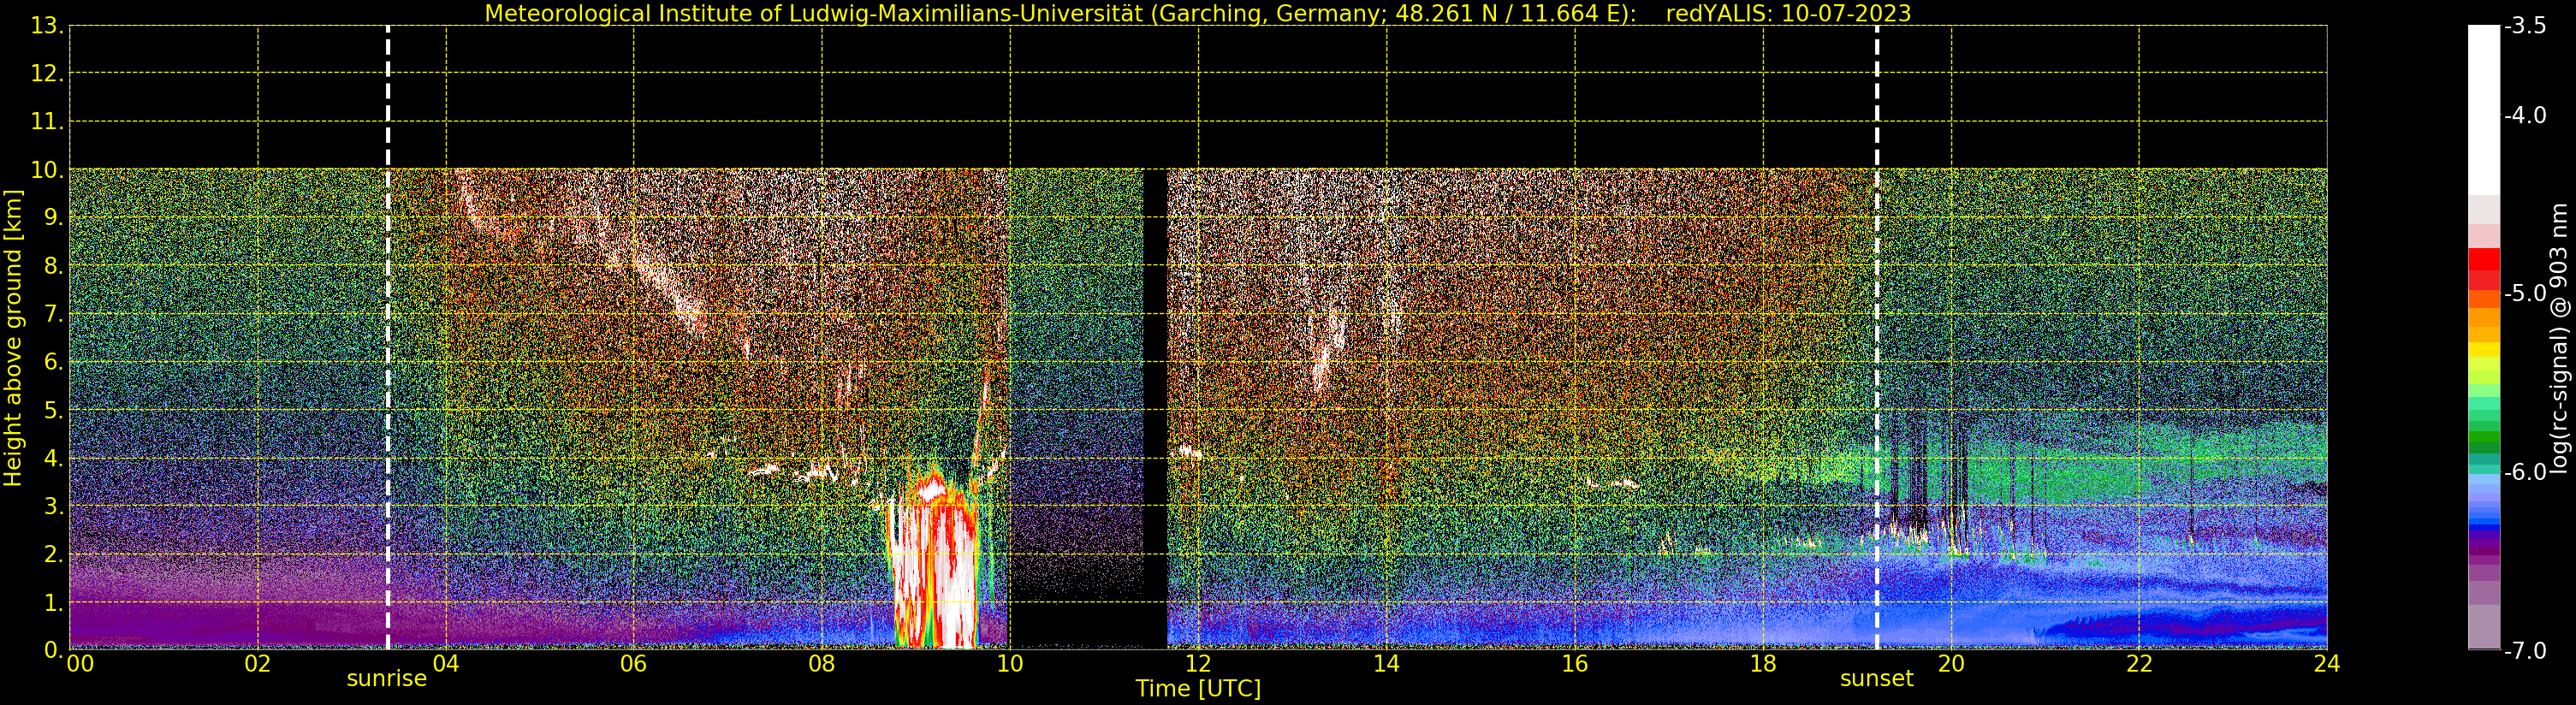This screenshot has height=705, width=2576.
Task: Click the height axis tick '6.'
Action: pyautogui.click(x=54, y=362)
